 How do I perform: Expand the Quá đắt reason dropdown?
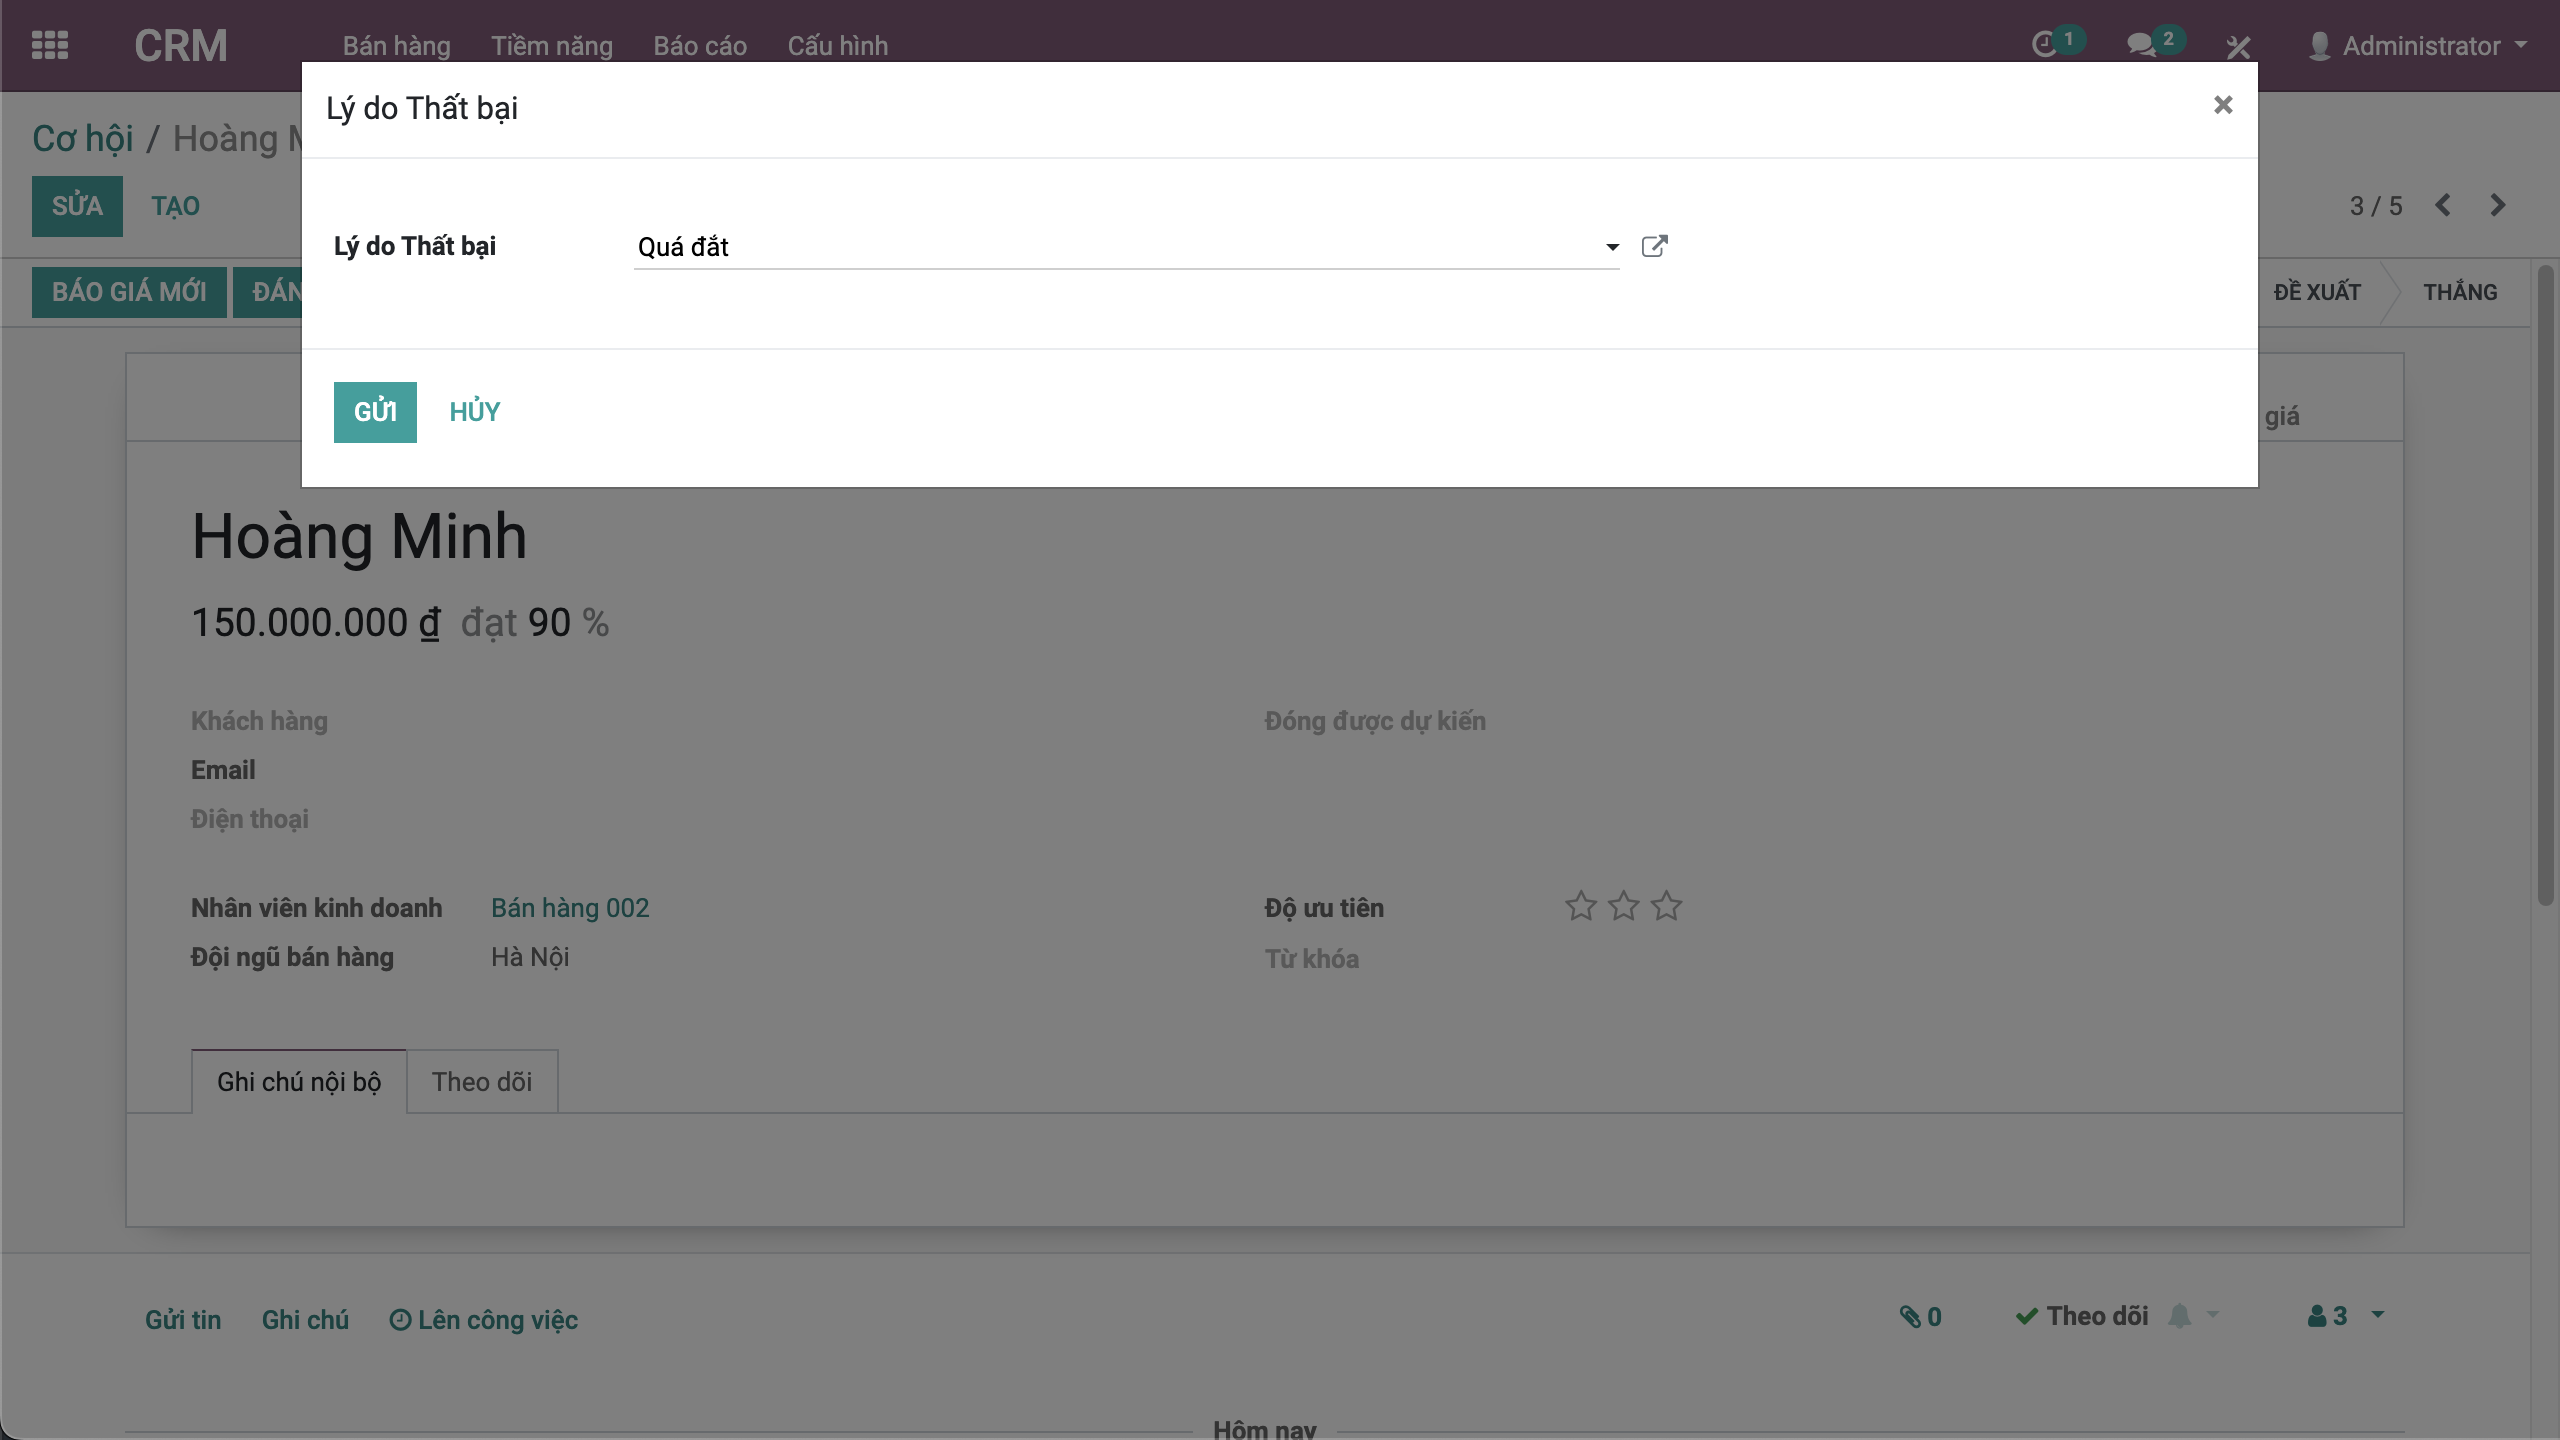[1612, 247]
